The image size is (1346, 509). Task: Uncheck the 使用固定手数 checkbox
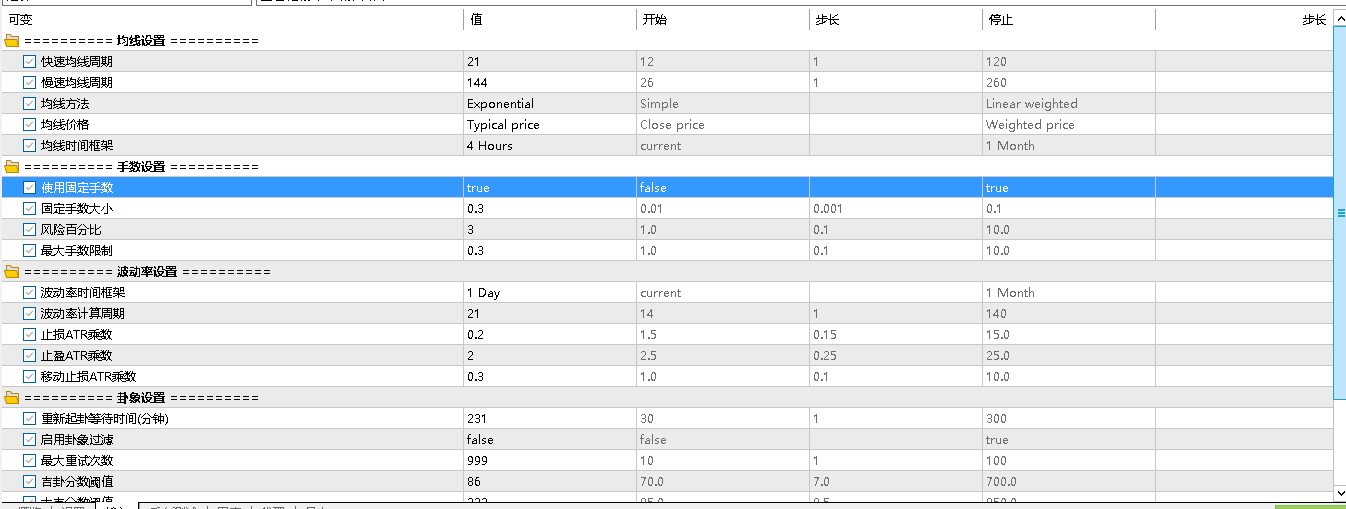click(30, 188)
